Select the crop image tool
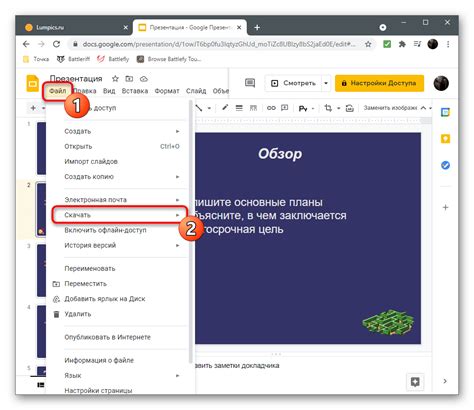The image size is (474, 410). click(x=328, y=108)
